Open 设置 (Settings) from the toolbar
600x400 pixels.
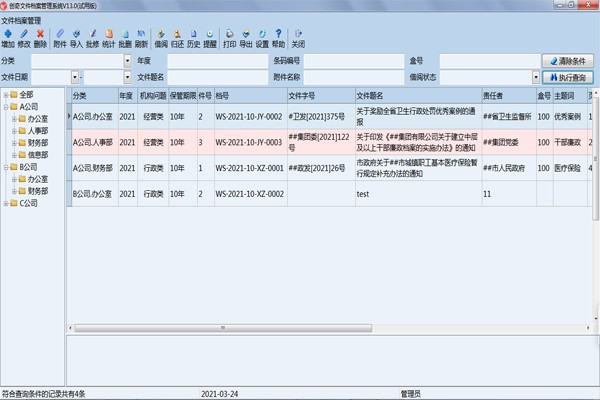tap(261, 38)
